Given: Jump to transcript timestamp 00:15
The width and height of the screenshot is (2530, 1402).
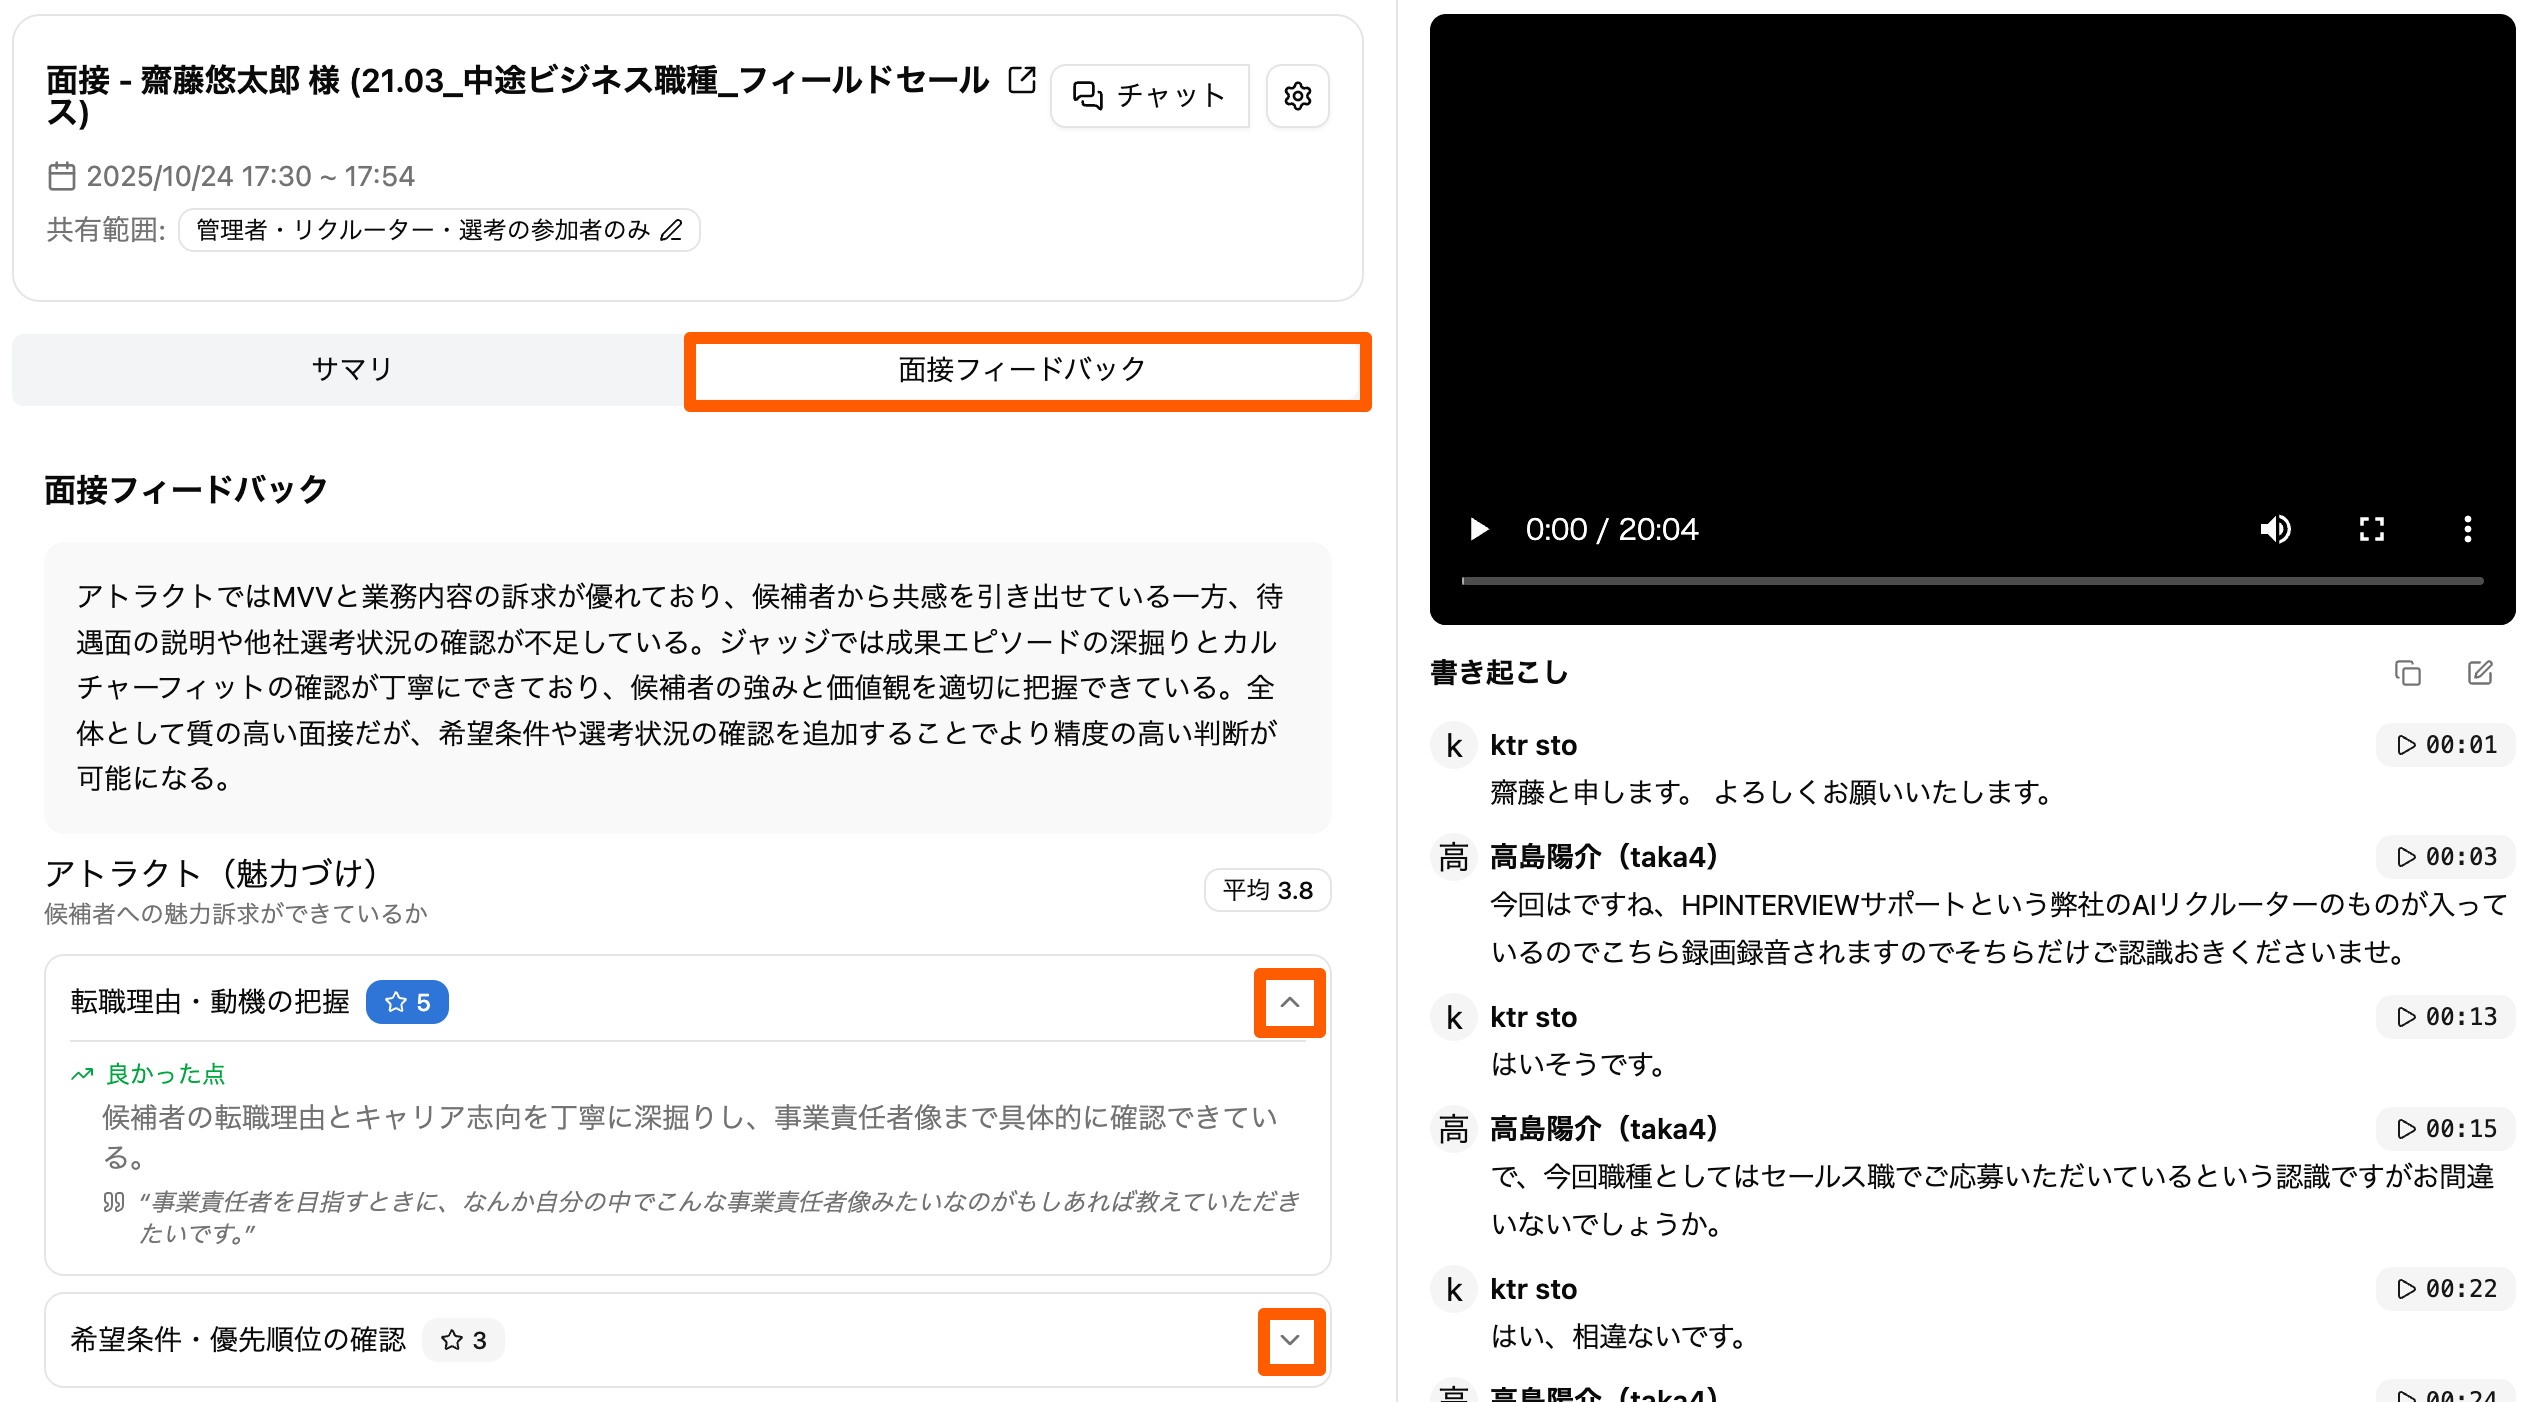Looking at the screenshot, I should click(x=2446, y=1129).
